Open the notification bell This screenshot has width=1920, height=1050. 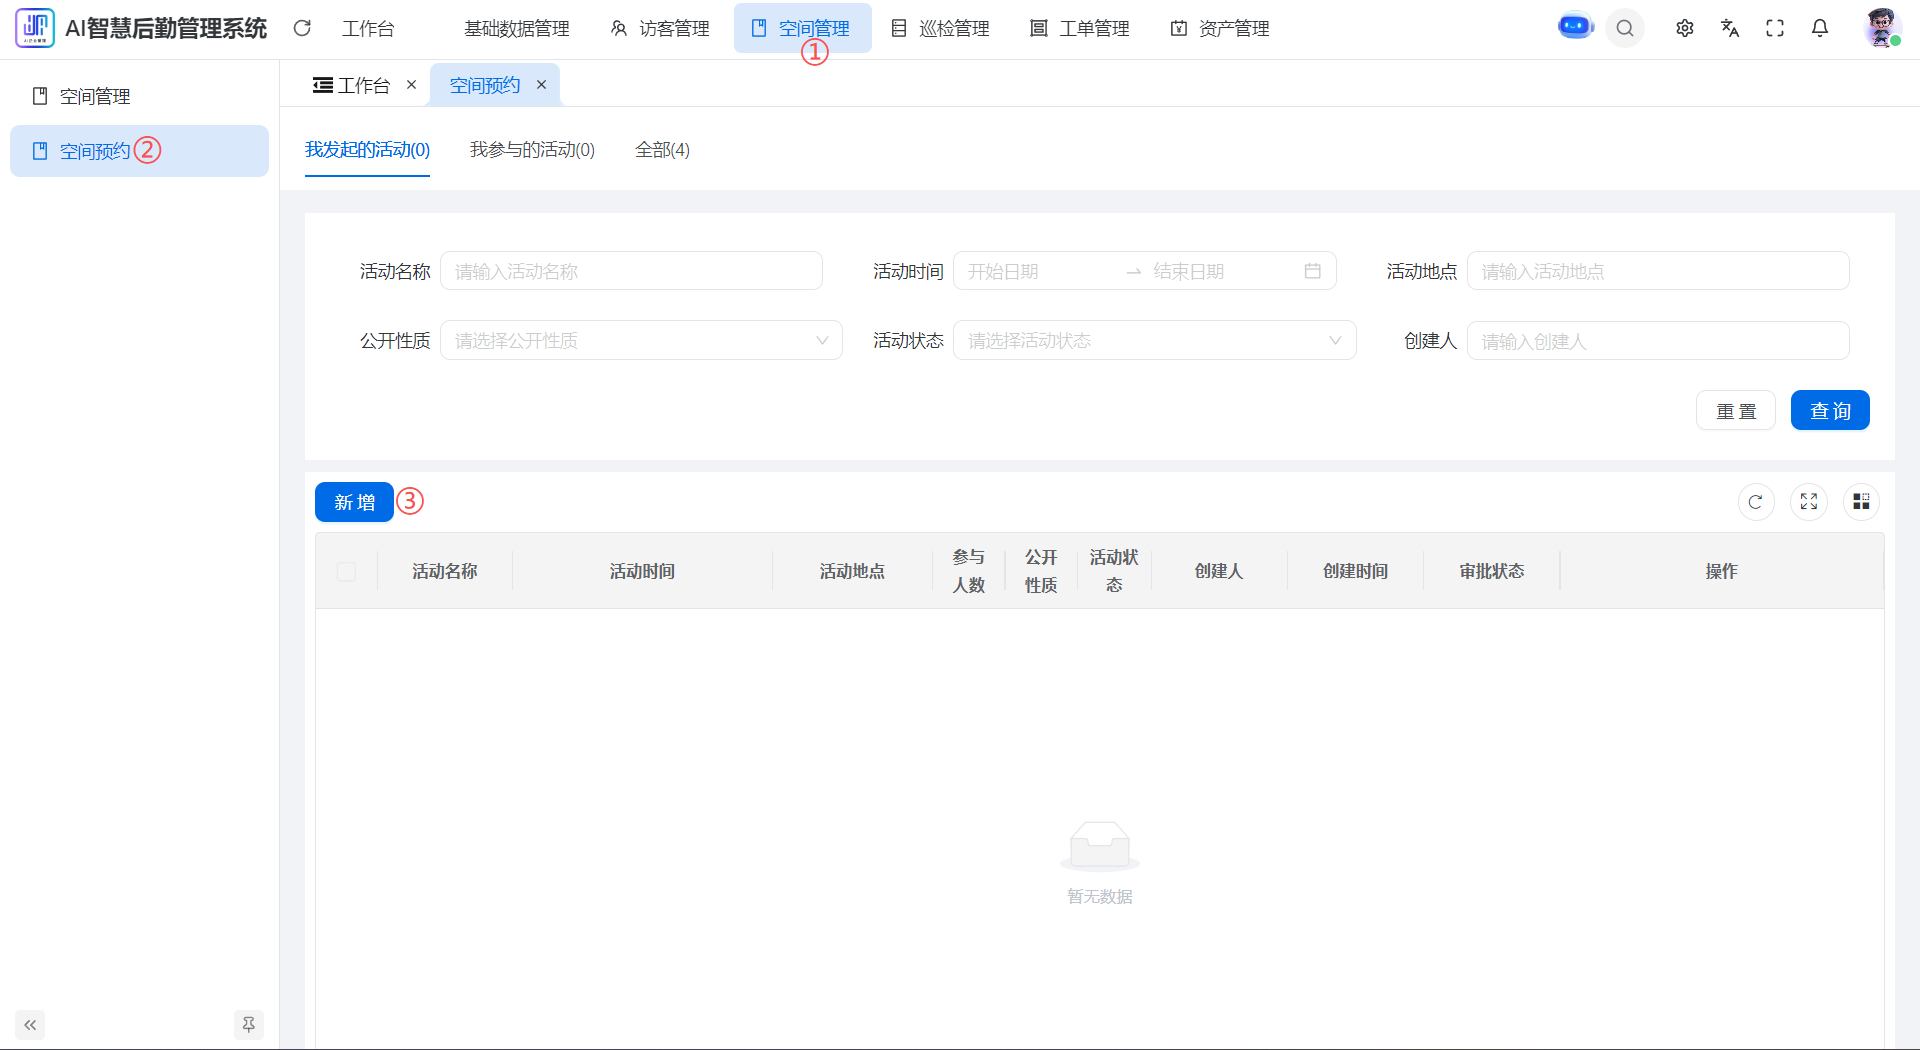(x=1820, y=28)
